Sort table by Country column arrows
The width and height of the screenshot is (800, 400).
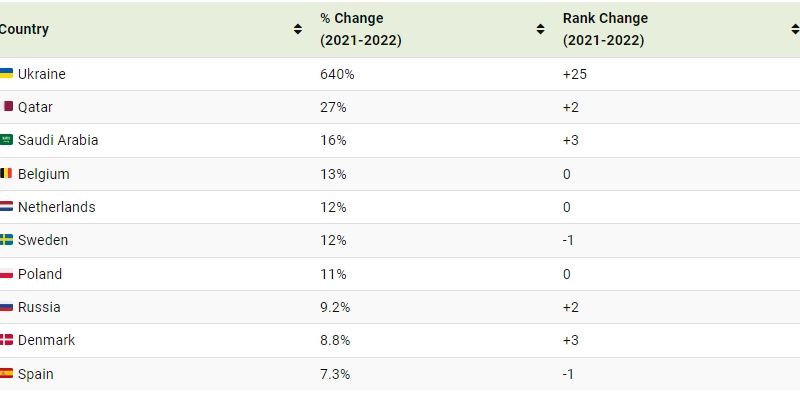coord(298,30)
